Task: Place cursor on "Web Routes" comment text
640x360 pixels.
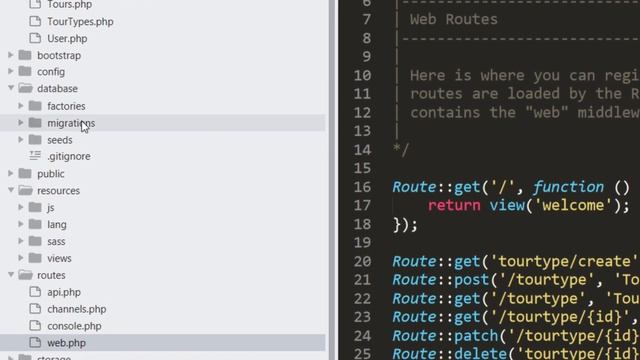Action: click(x=454, y=19)
